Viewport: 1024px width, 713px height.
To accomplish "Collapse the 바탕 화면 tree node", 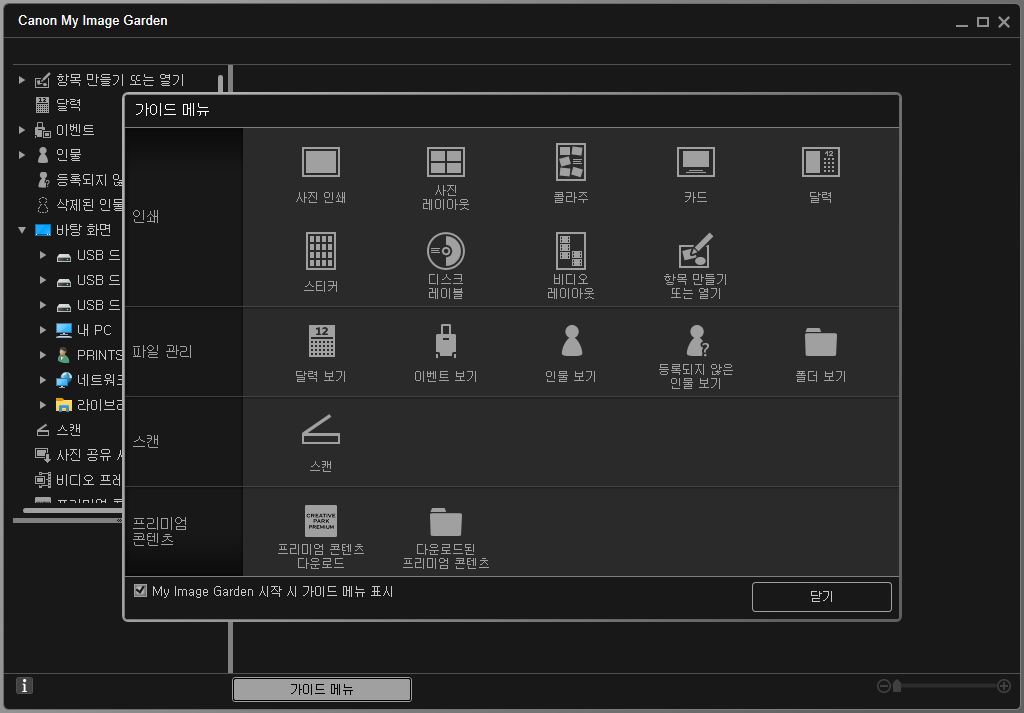I will (x=22, y=230).
